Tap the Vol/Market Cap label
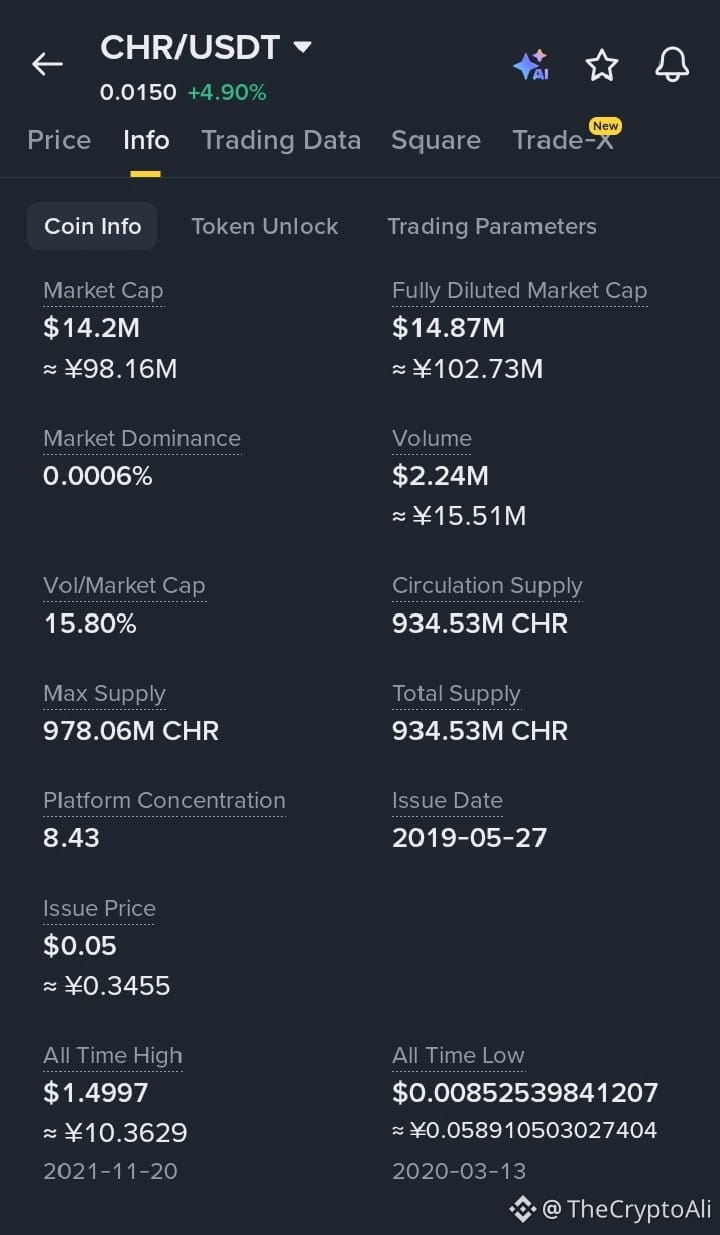Image resolution: width=720 pixels, height=1235 pixels. pos(124,585)
